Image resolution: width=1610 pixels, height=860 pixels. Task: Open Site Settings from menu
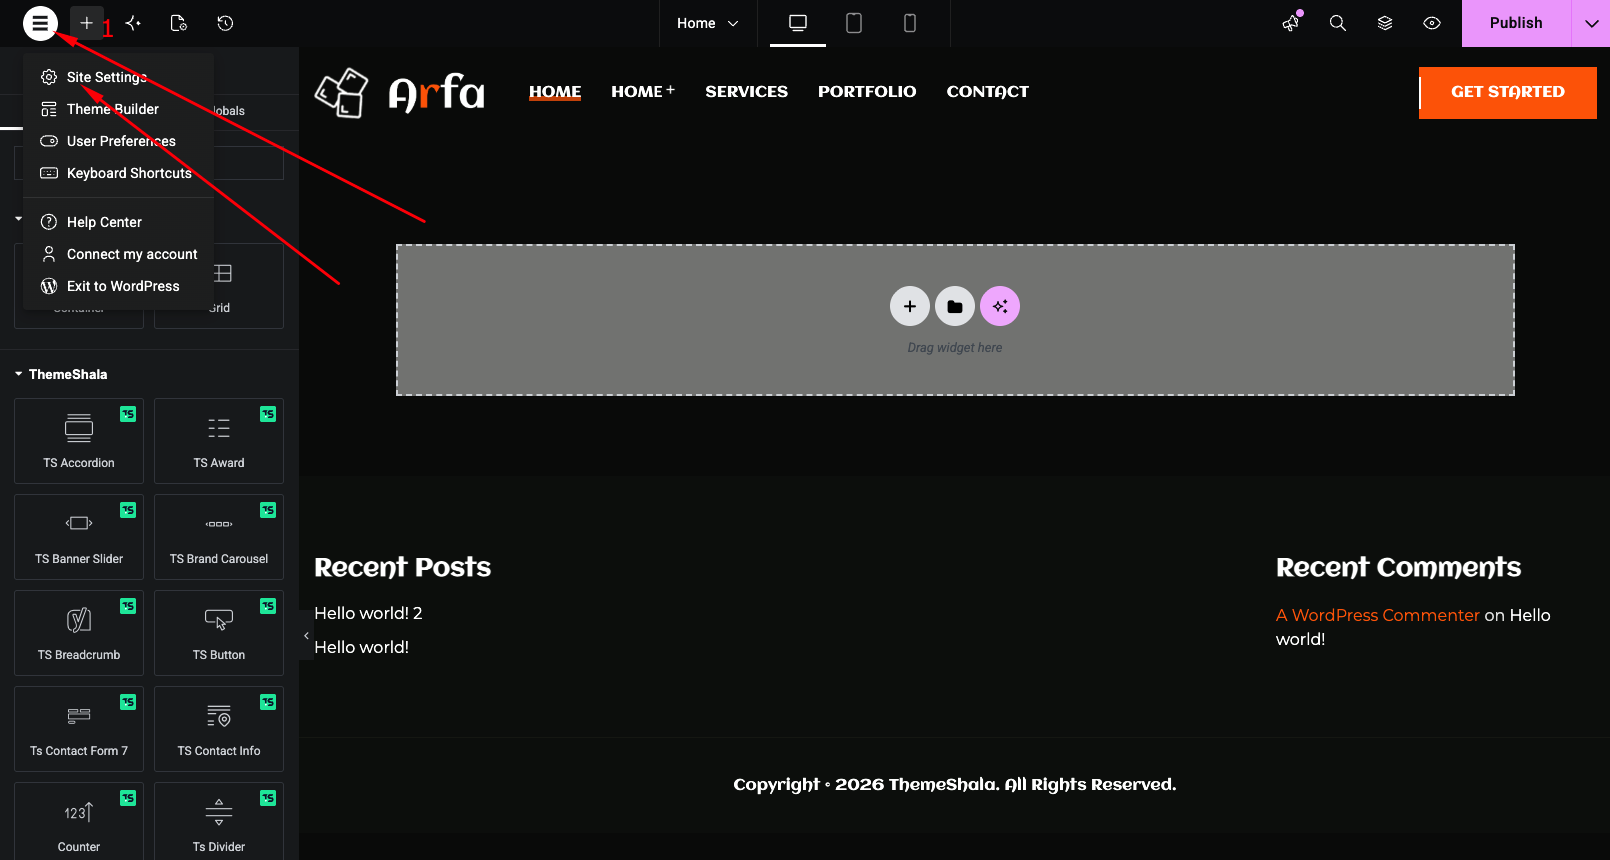(118, 77)
